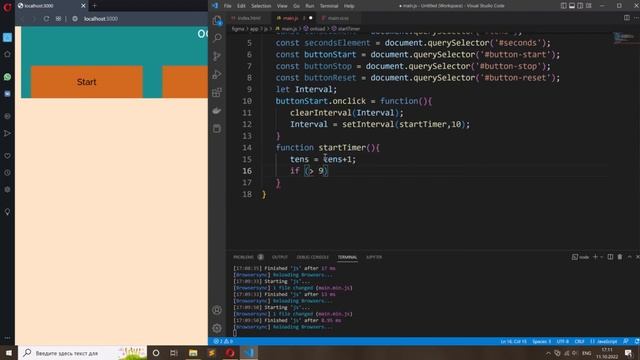Close the localhost:3000 browser tab
This screenshot has width=640, height=360.
83,6
